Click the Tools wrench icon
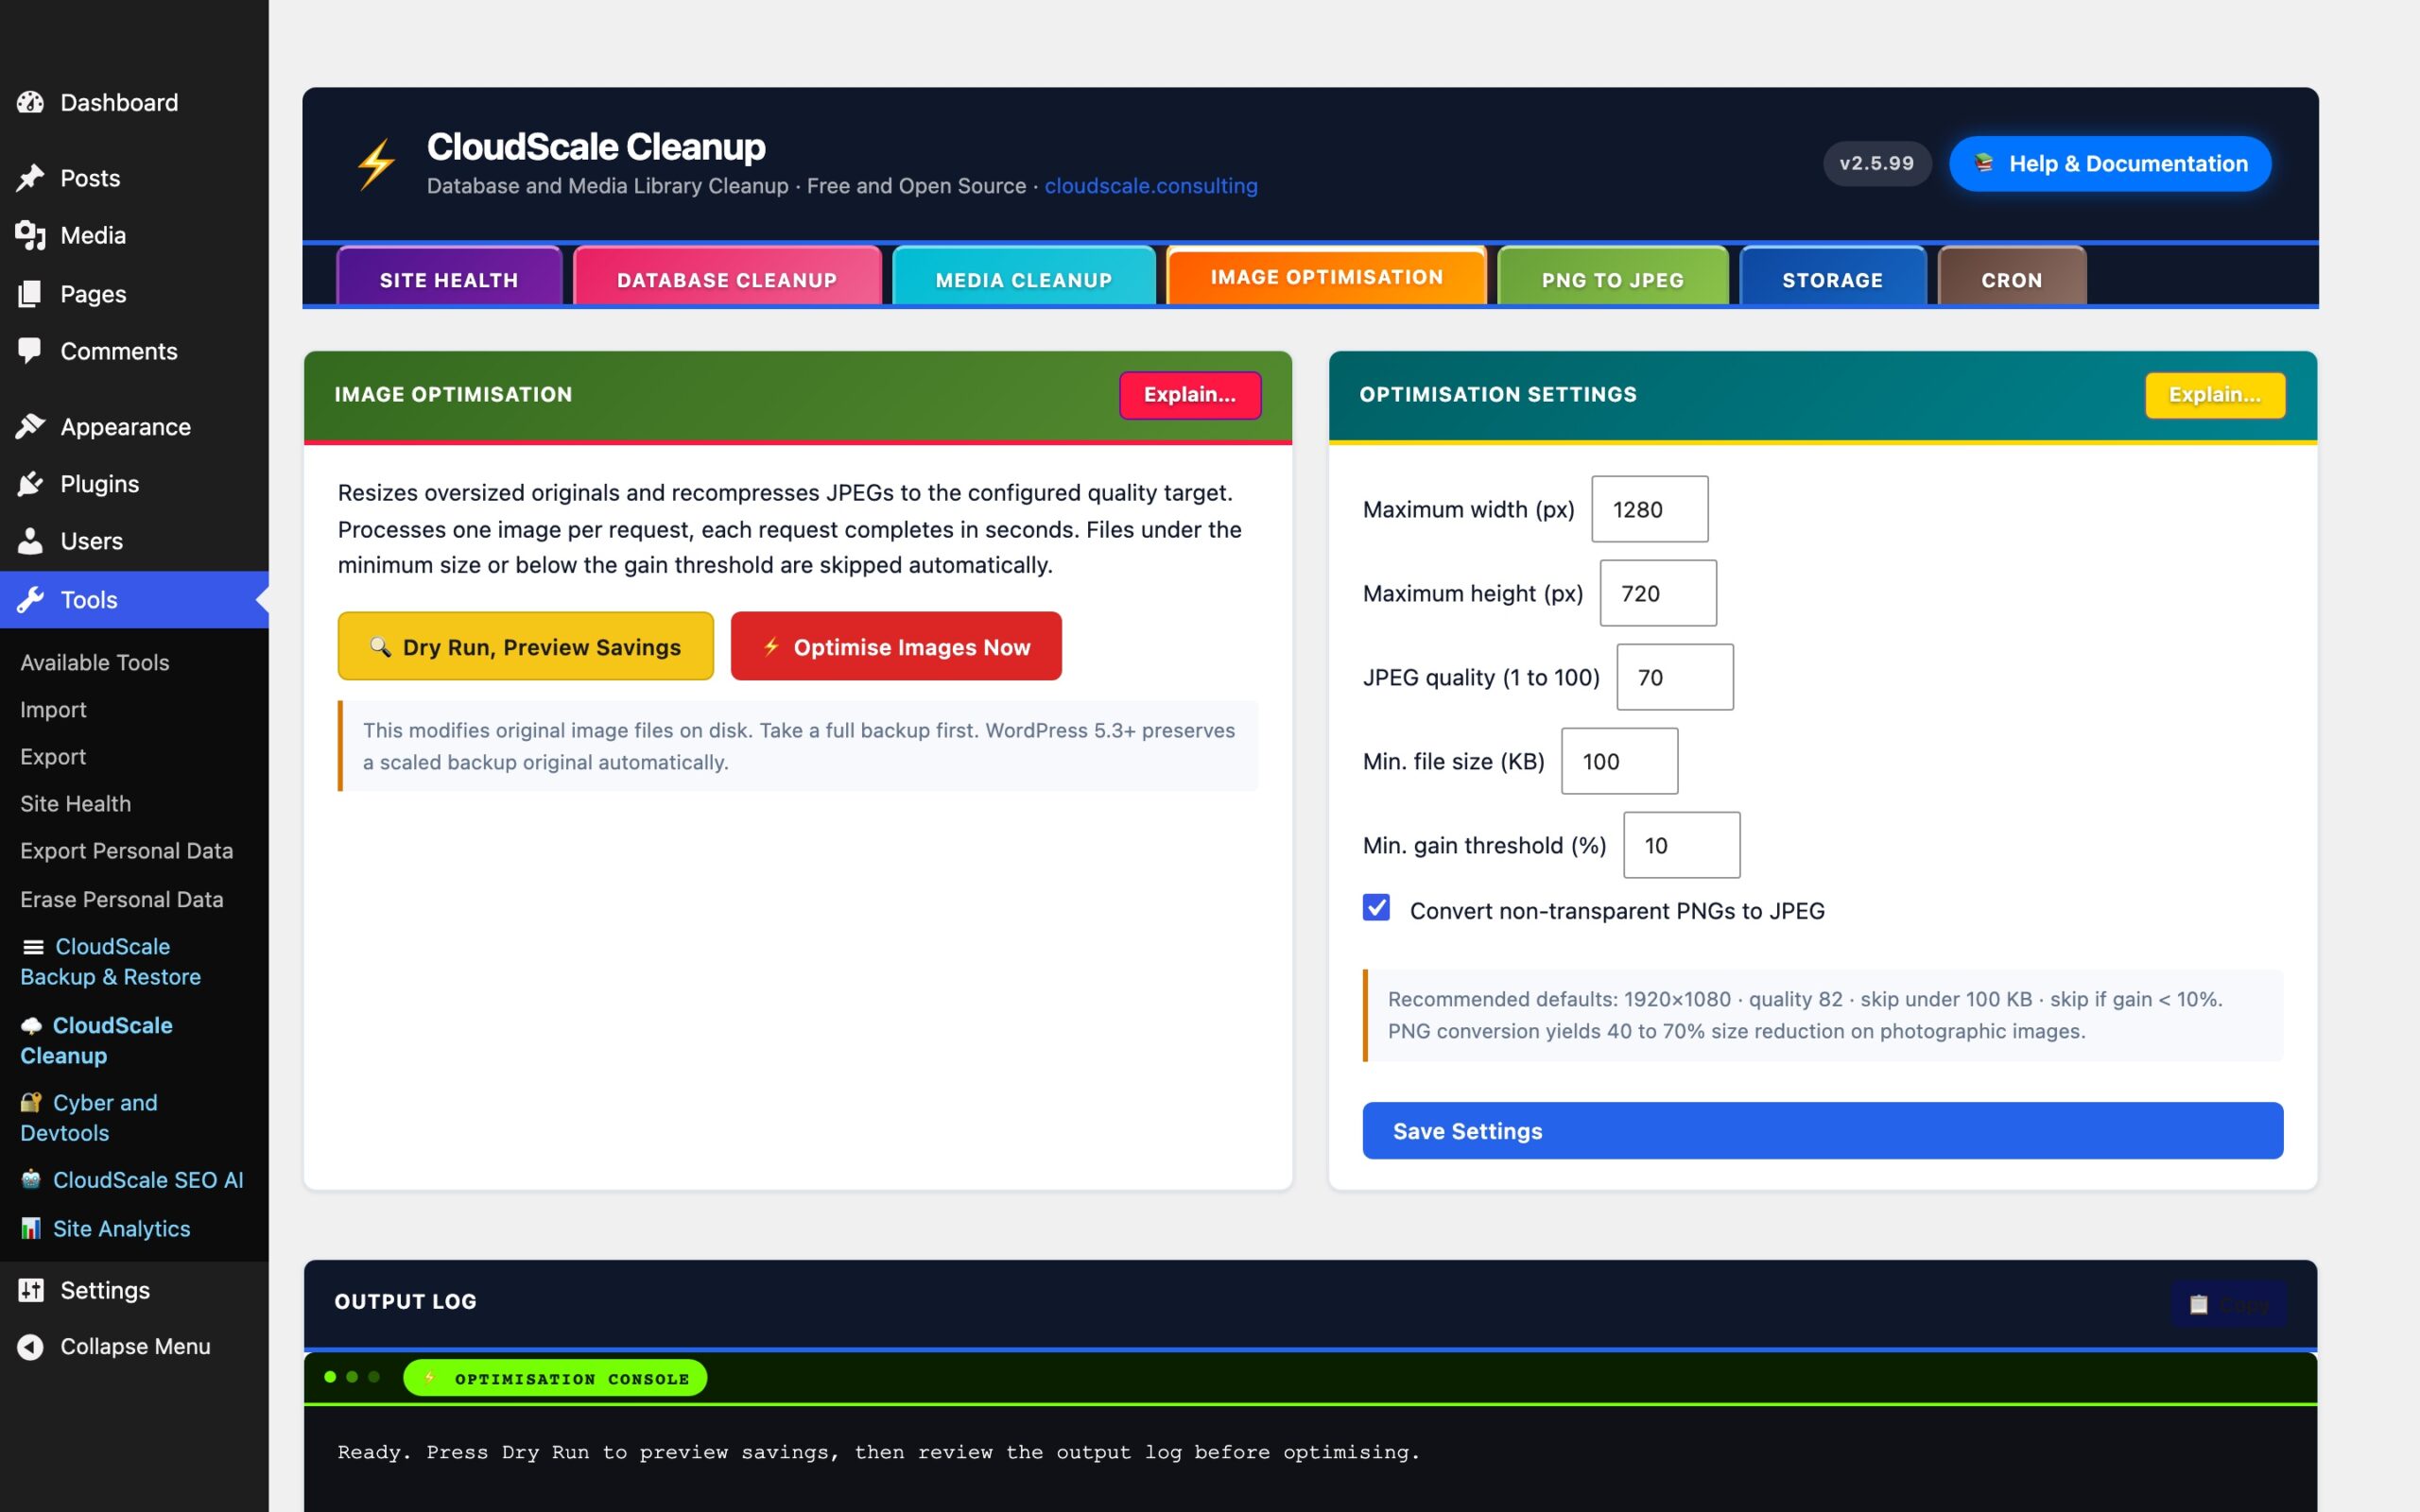This screenshot has width=2420, height=1512. tap(30, 599)
